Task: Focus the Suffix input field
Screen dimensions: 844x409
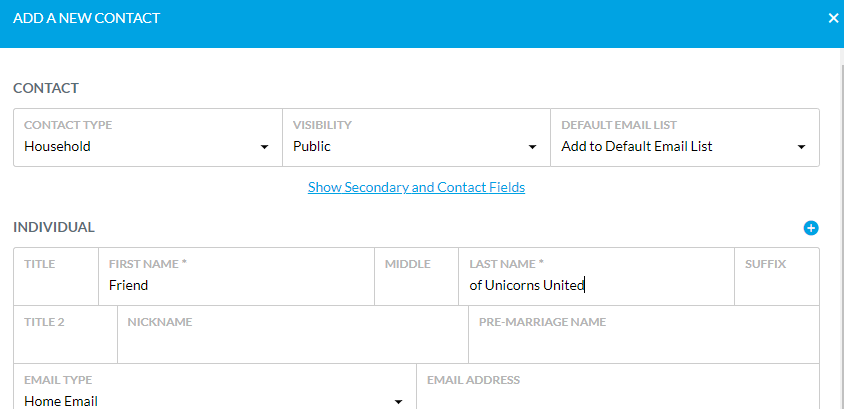Action: coord(777,277)
